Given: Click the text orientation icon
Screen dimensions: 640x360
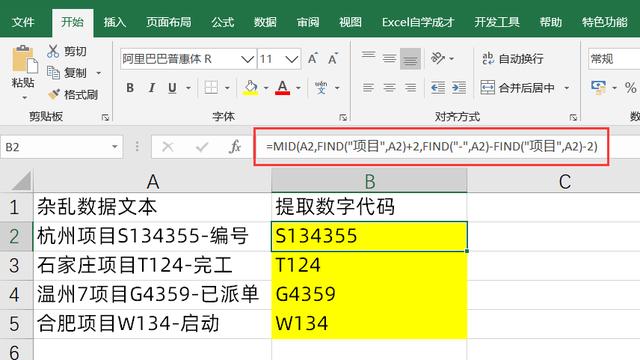Looking at the screenshot, I should click(x=438, y=58).
